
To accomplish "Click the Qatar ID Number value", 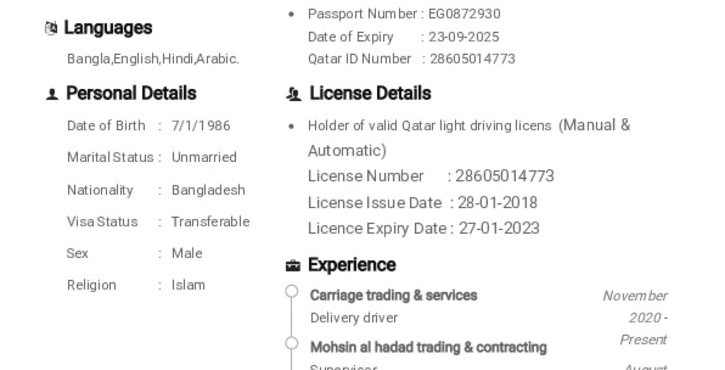I will [x=473, y=59].
